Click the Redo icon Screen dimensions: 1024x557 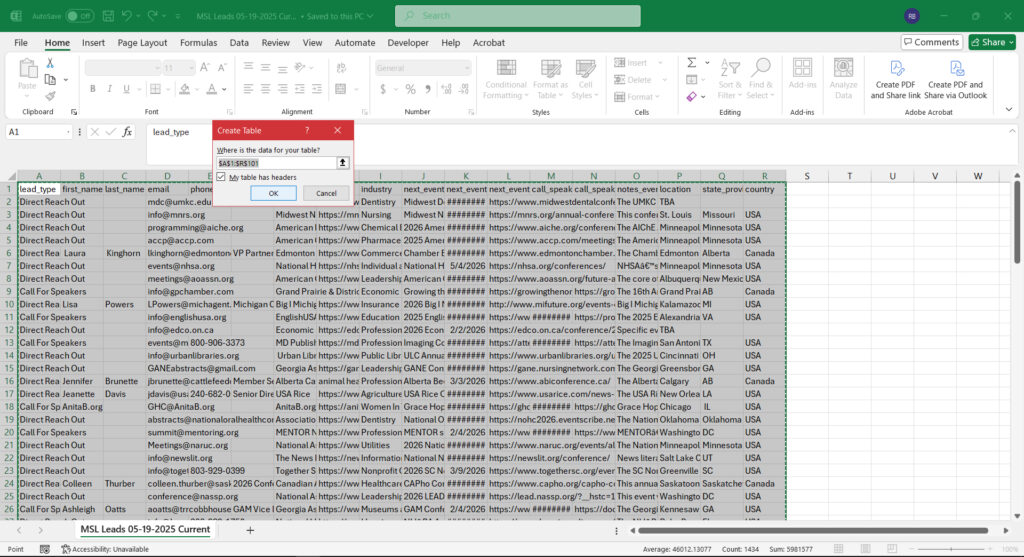153,16
